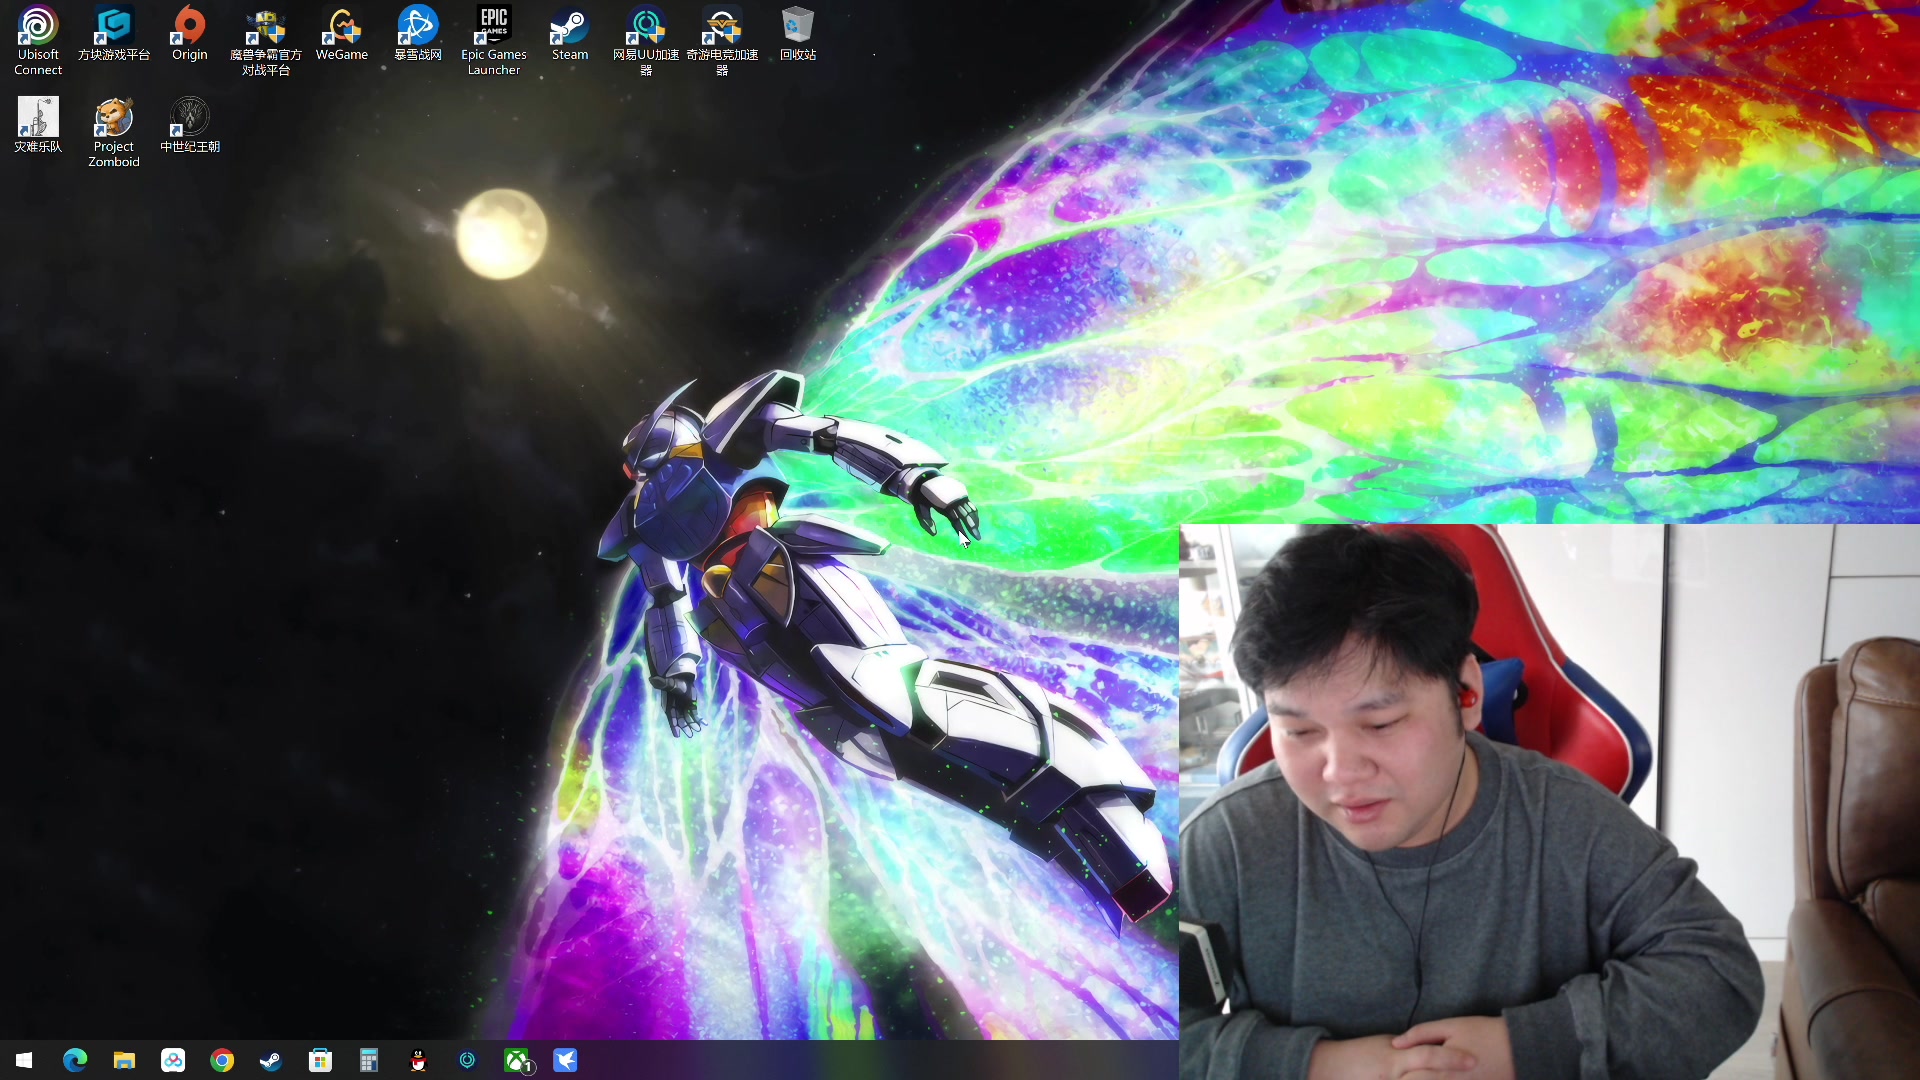Open Microsoft Store from the taskbar
This screenshot has height=1080, width=1920.
tap(320, 1060)
